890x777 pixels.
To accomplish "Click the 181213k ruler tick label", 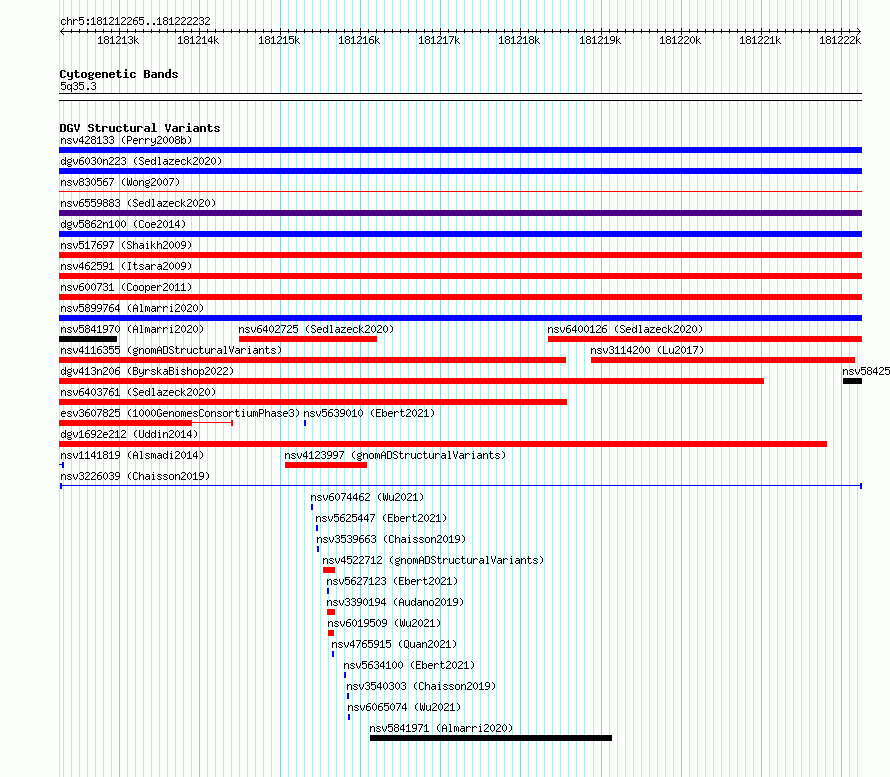I will (x=118, y=40).
